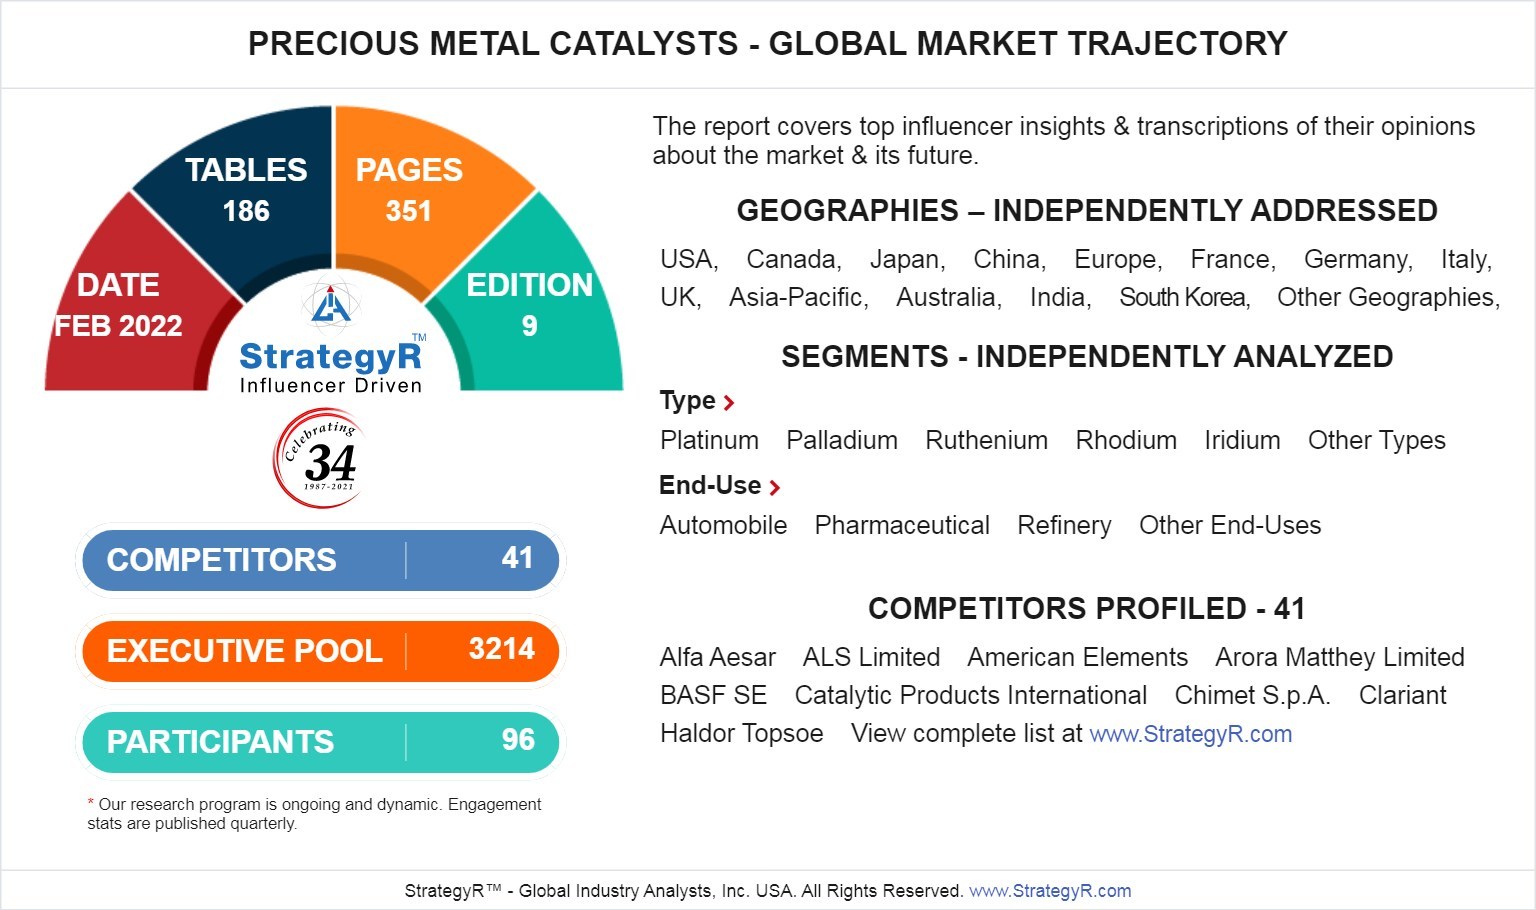Click the 'Other Geographies,' entry
The image size is (1536, 910).
(1388, 298)
